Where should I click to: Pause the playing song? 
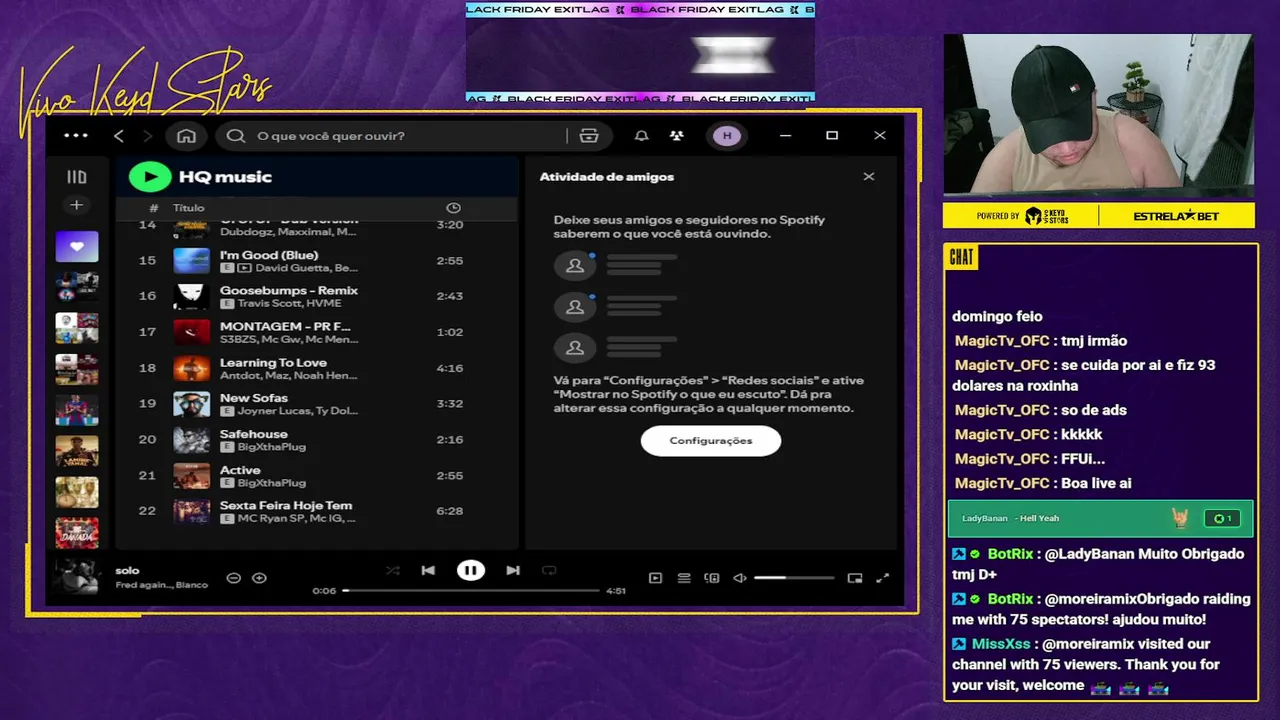(x=471, y=571)
